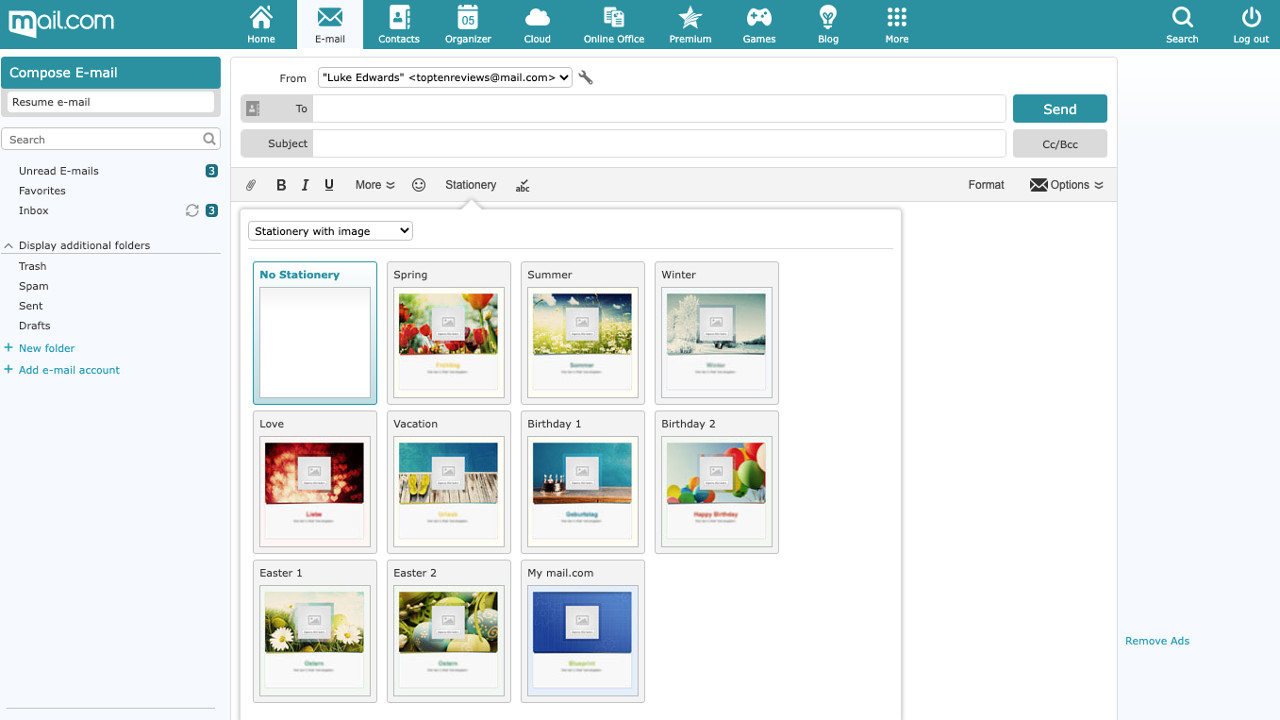Select the Spring stationery
Screen dimensions: 1280x720
(x=449, y=333)
